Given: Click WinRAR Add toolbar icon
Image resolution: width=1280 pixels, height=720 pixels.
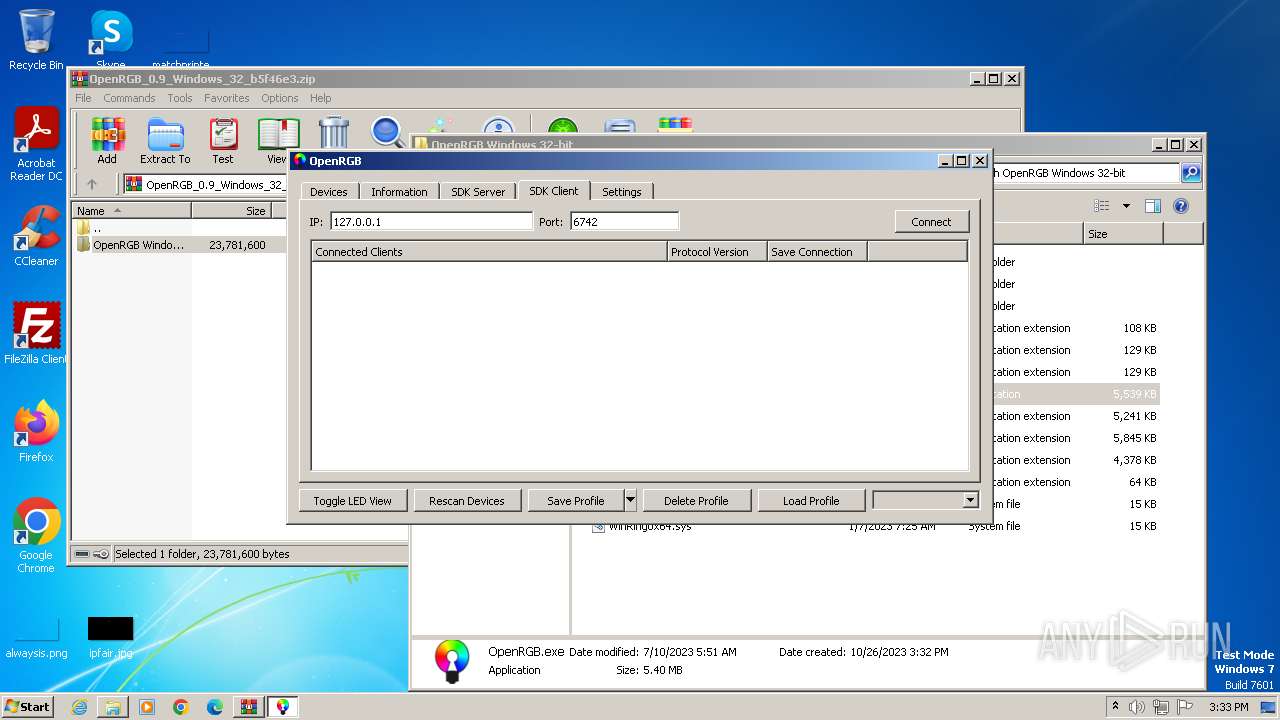Looking at the screenshot, I should point(107,140).
